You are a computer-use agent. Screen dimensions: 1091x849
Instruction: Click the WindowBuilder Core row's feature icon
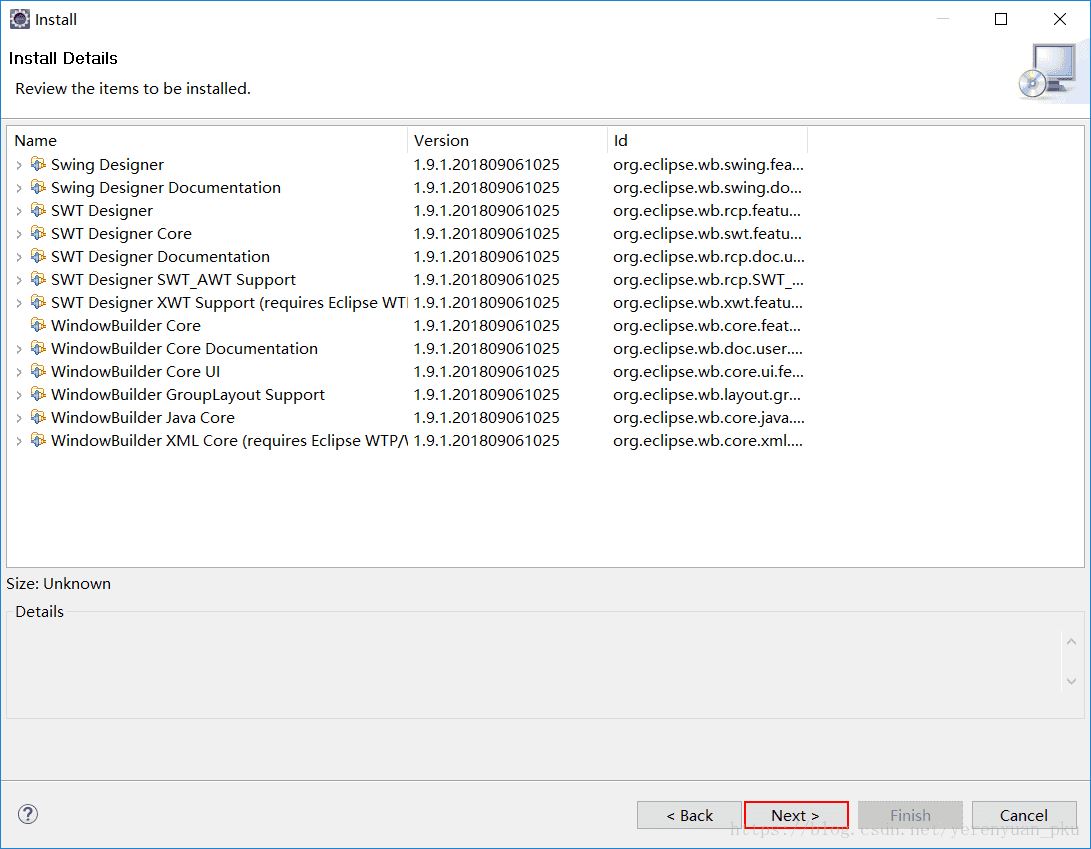click(38, 325)
